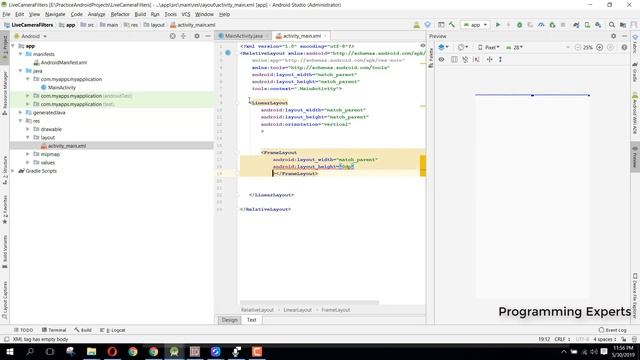The height and width of the screenshot is (360, 640).
Task: Toggle view options eye icon in Preview
Action: [441, 60]
